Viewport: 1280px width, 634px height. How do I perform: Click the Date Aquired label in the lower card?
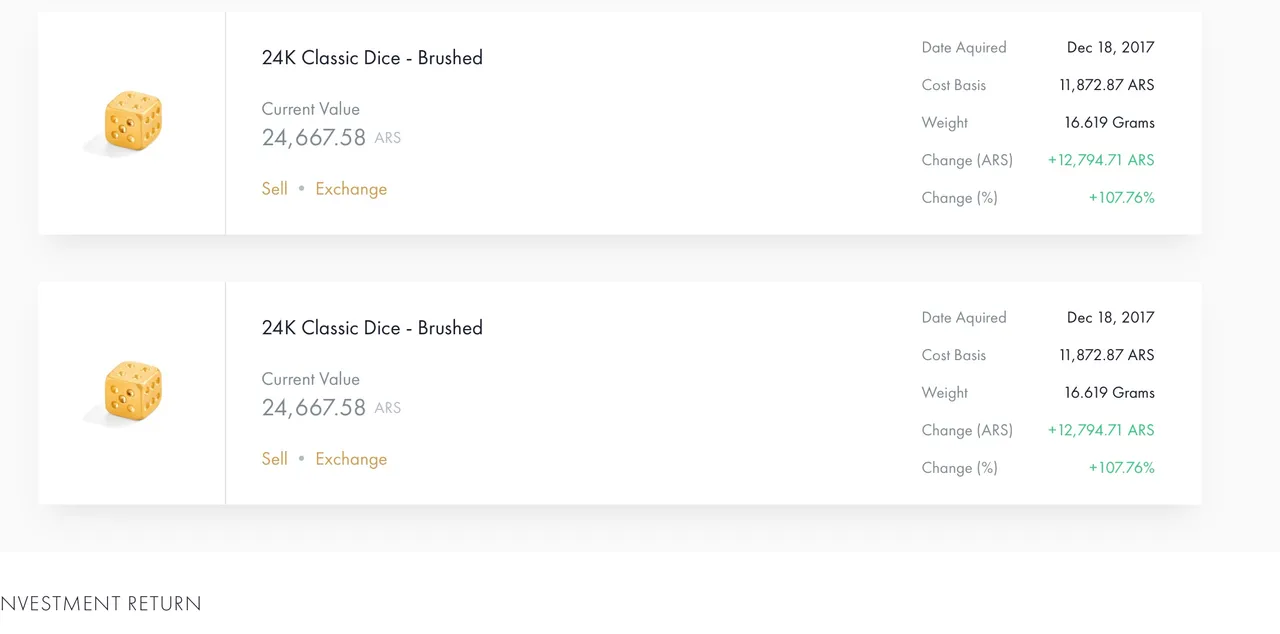click(x=964, y=318)
